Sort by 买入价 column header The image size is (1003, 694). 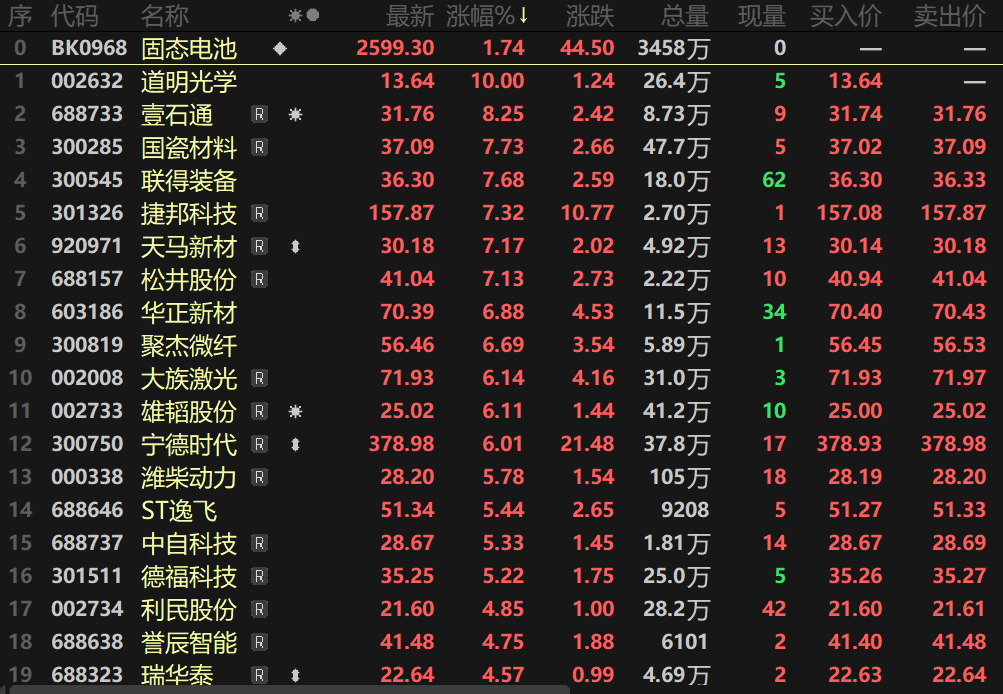(x=846, y=16)
